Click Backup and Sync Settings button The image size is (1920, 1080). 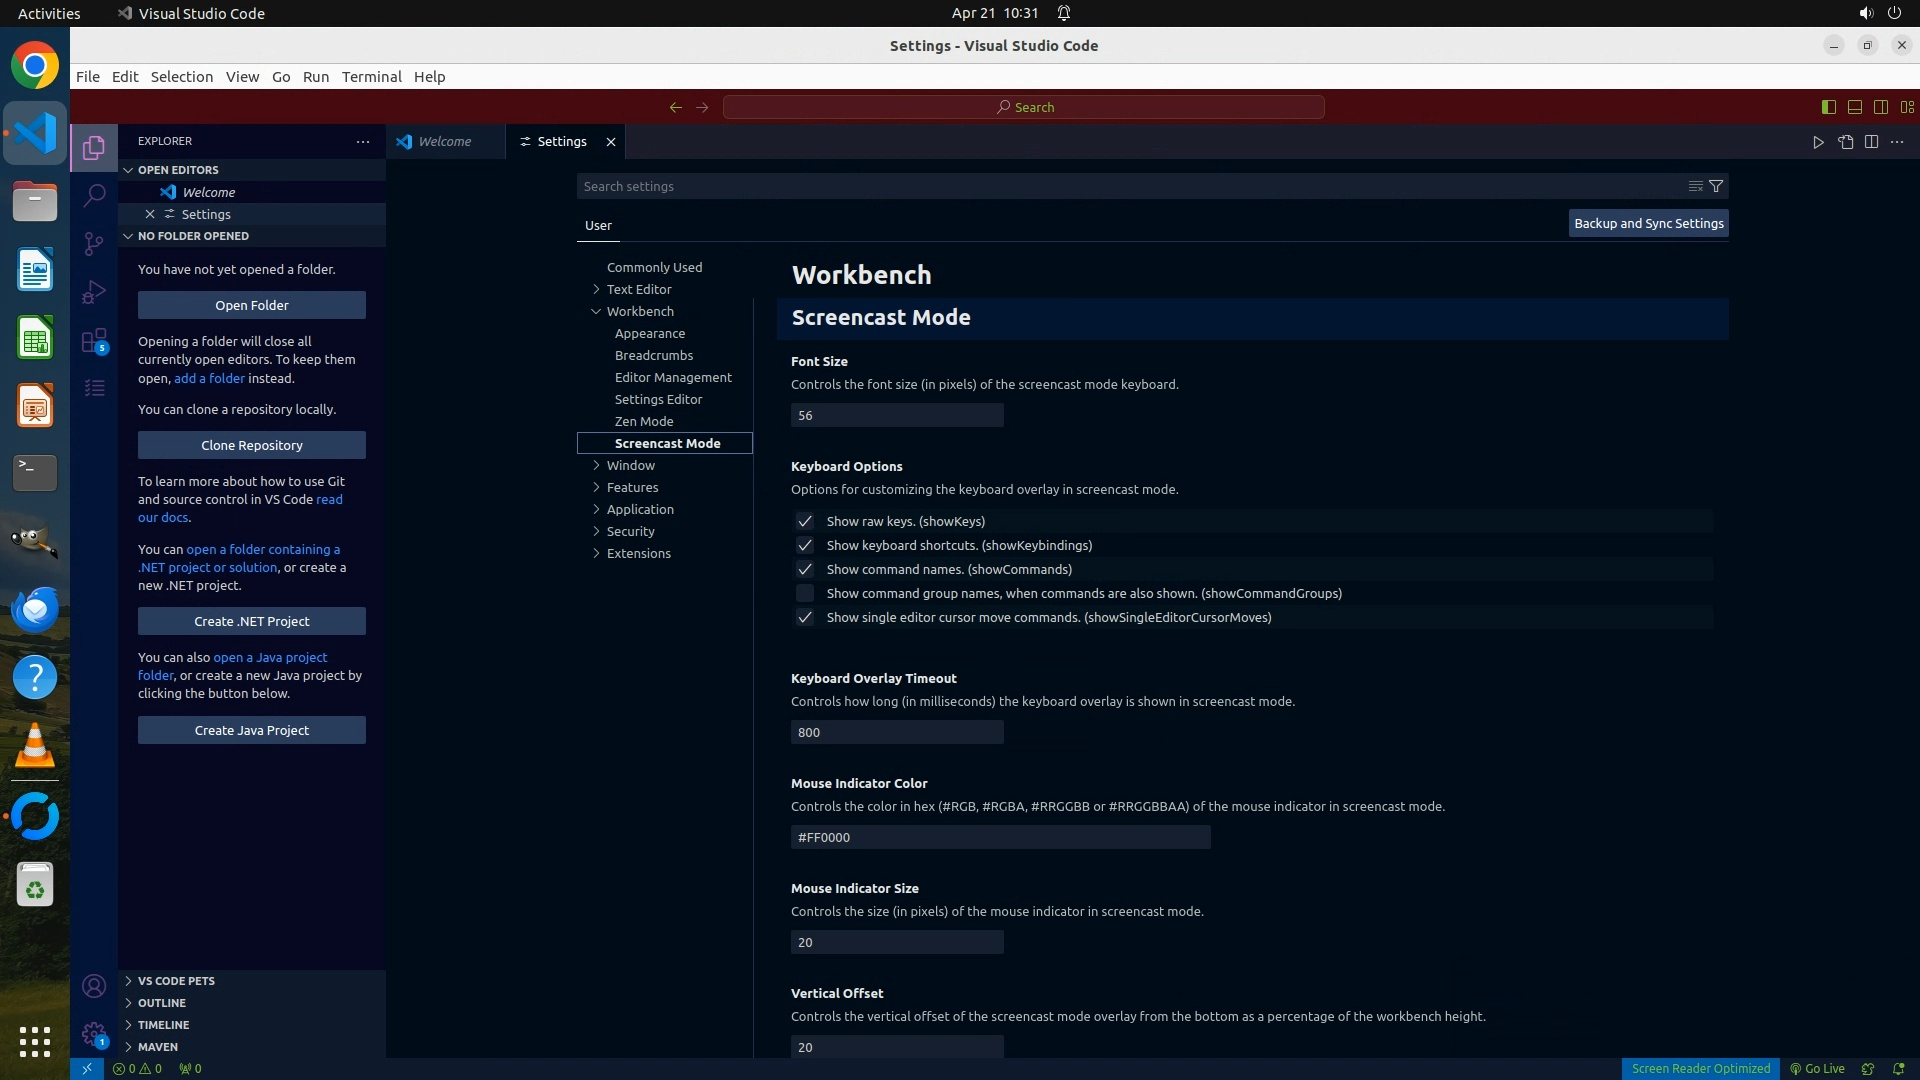(x=1648, y=223)
